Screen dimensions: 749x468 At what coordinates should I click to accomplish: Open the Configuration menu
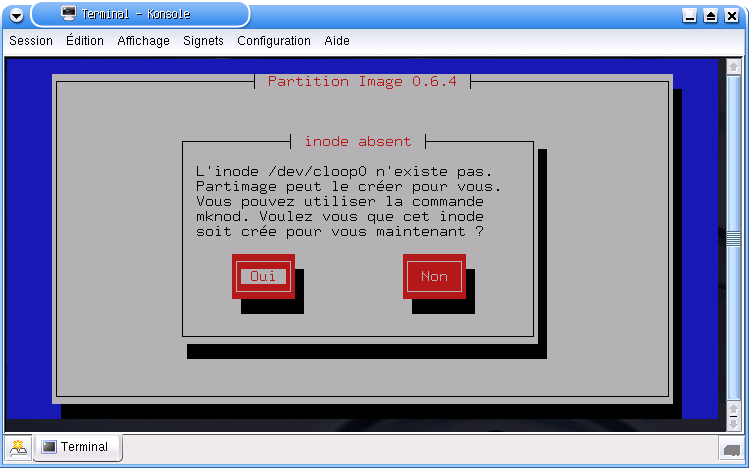274,41
